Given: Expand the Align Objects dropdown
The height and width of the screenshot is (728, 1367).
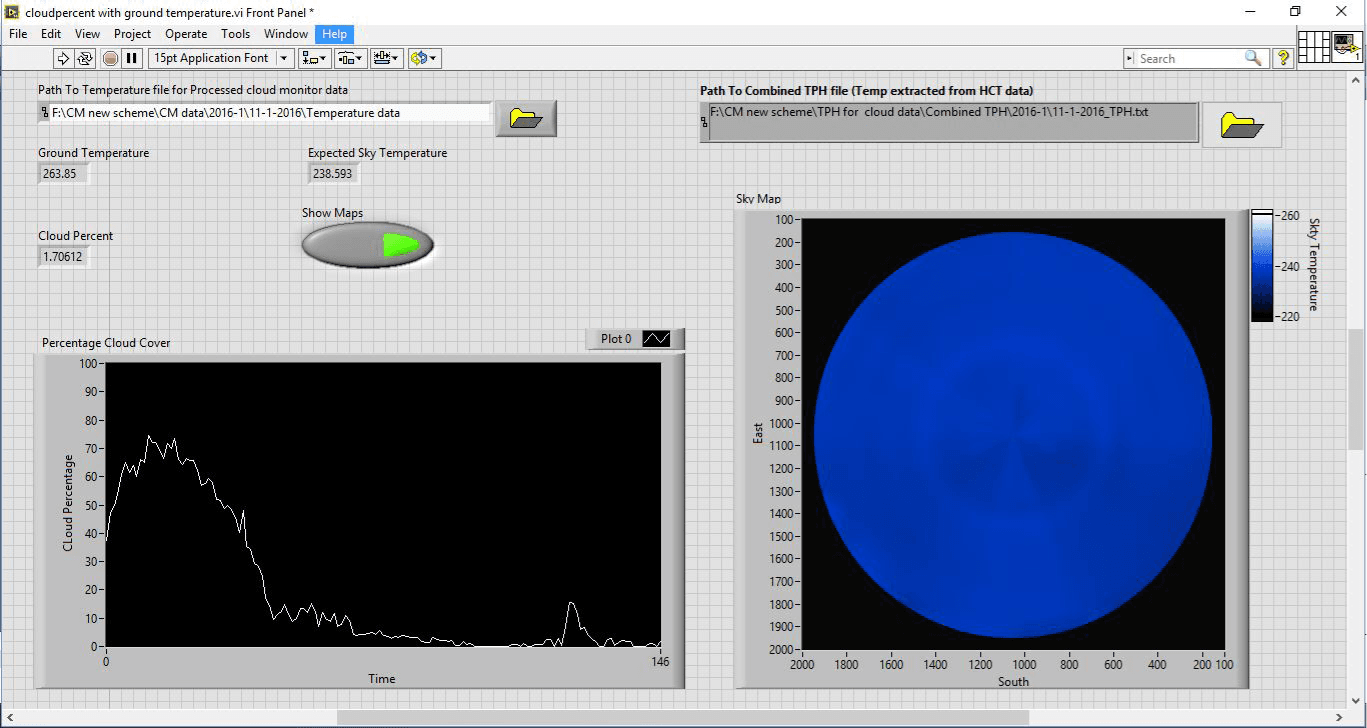Looking at the screenshot, I should (315, 58).
